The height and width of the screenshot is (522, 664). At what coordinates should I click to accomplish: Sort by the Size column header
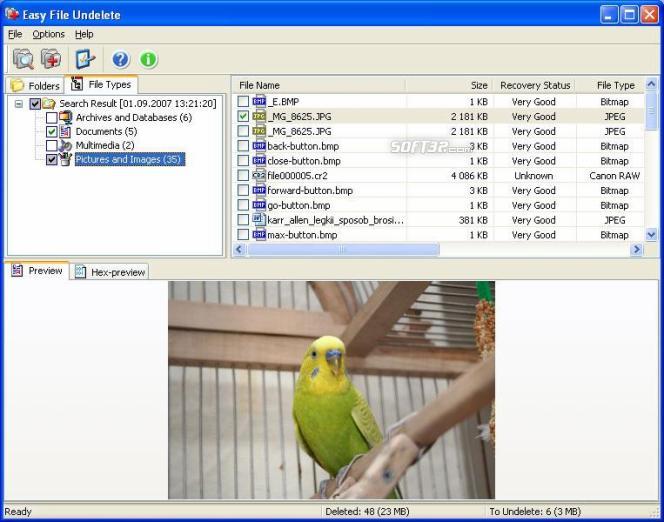pos(449,86)
